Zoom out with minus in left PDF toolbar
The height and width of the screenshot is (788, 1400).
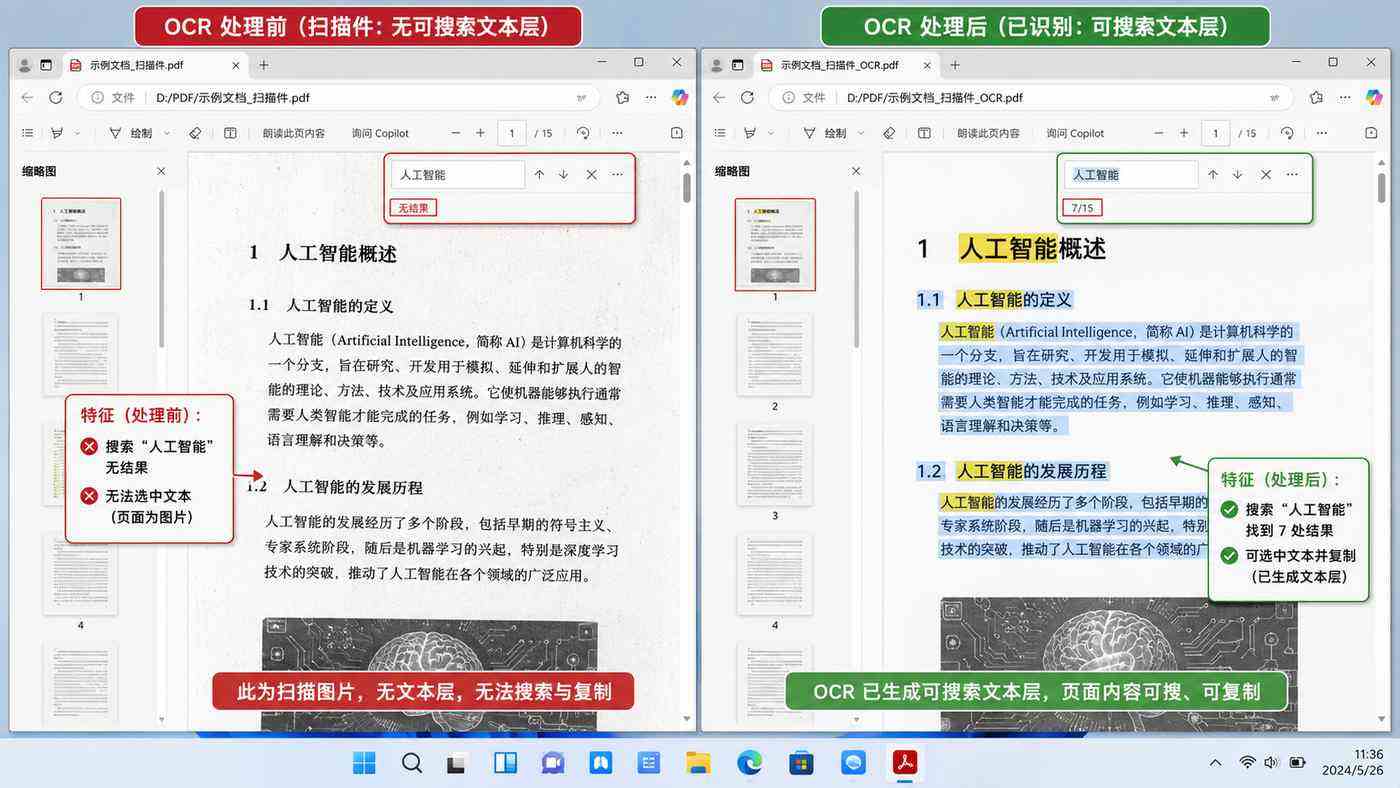[456, 133]
